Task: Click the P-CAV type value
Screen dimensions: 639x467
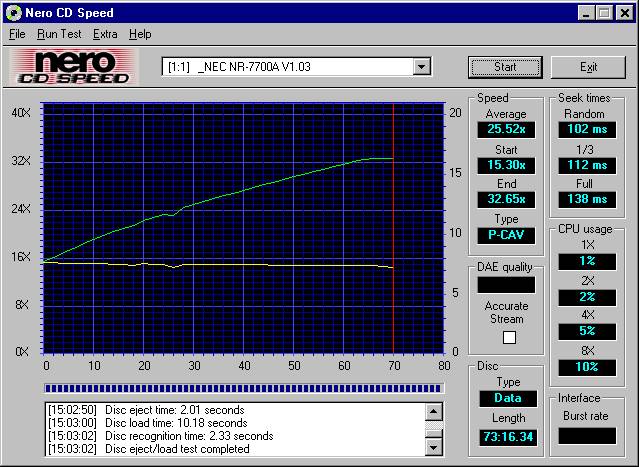Action: [506, 235]
